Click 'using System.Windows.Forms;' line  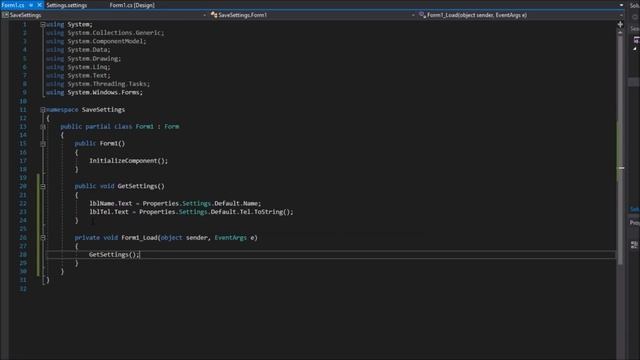[94, 93]
